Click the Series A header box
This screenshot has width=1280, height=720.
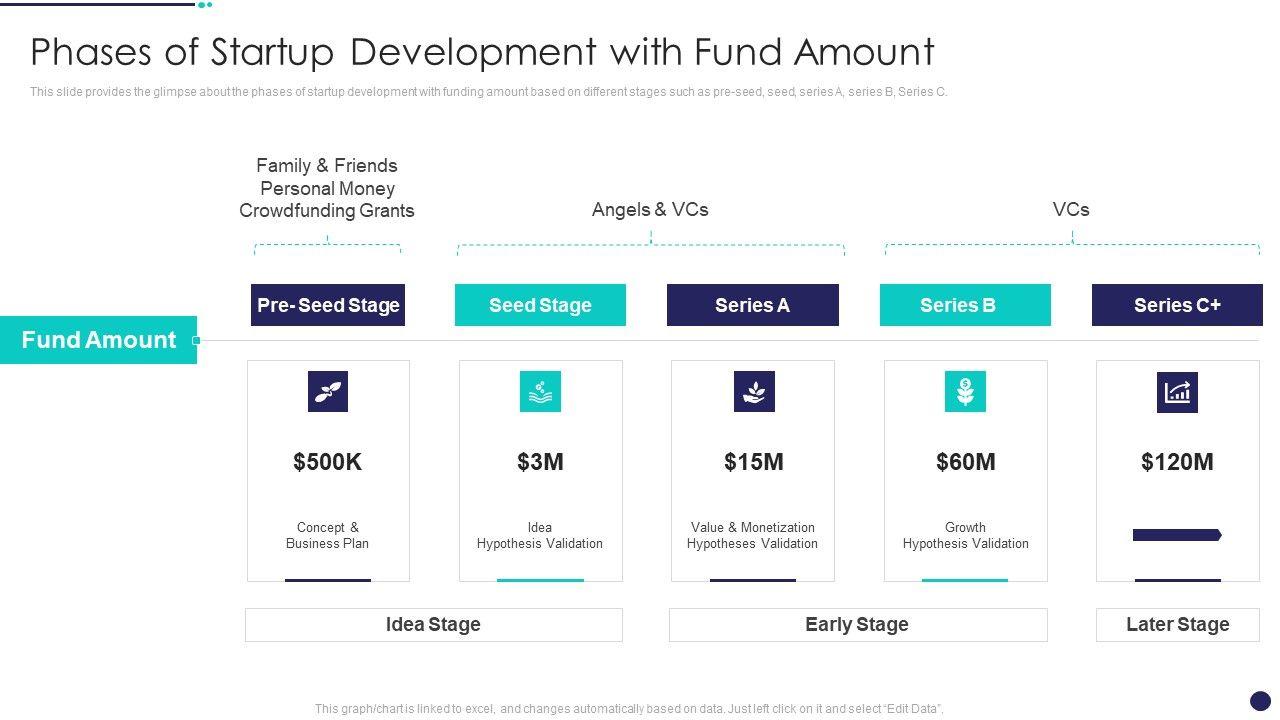point(753,305)
